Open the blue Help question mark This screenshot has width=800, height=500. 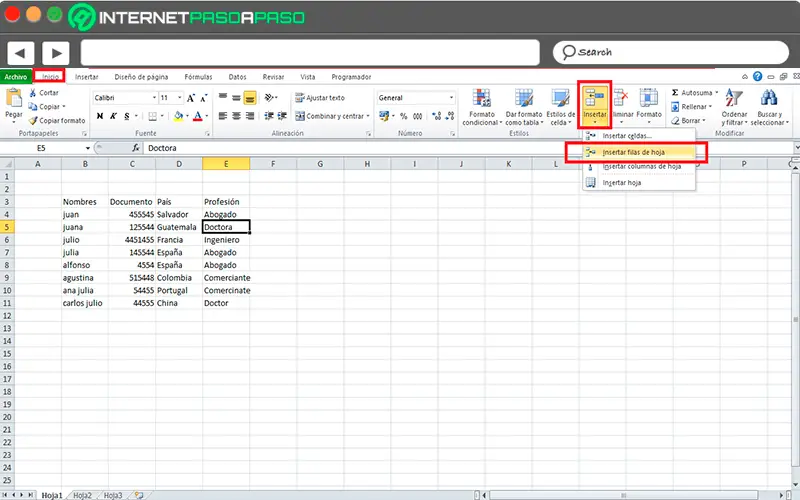758,77
